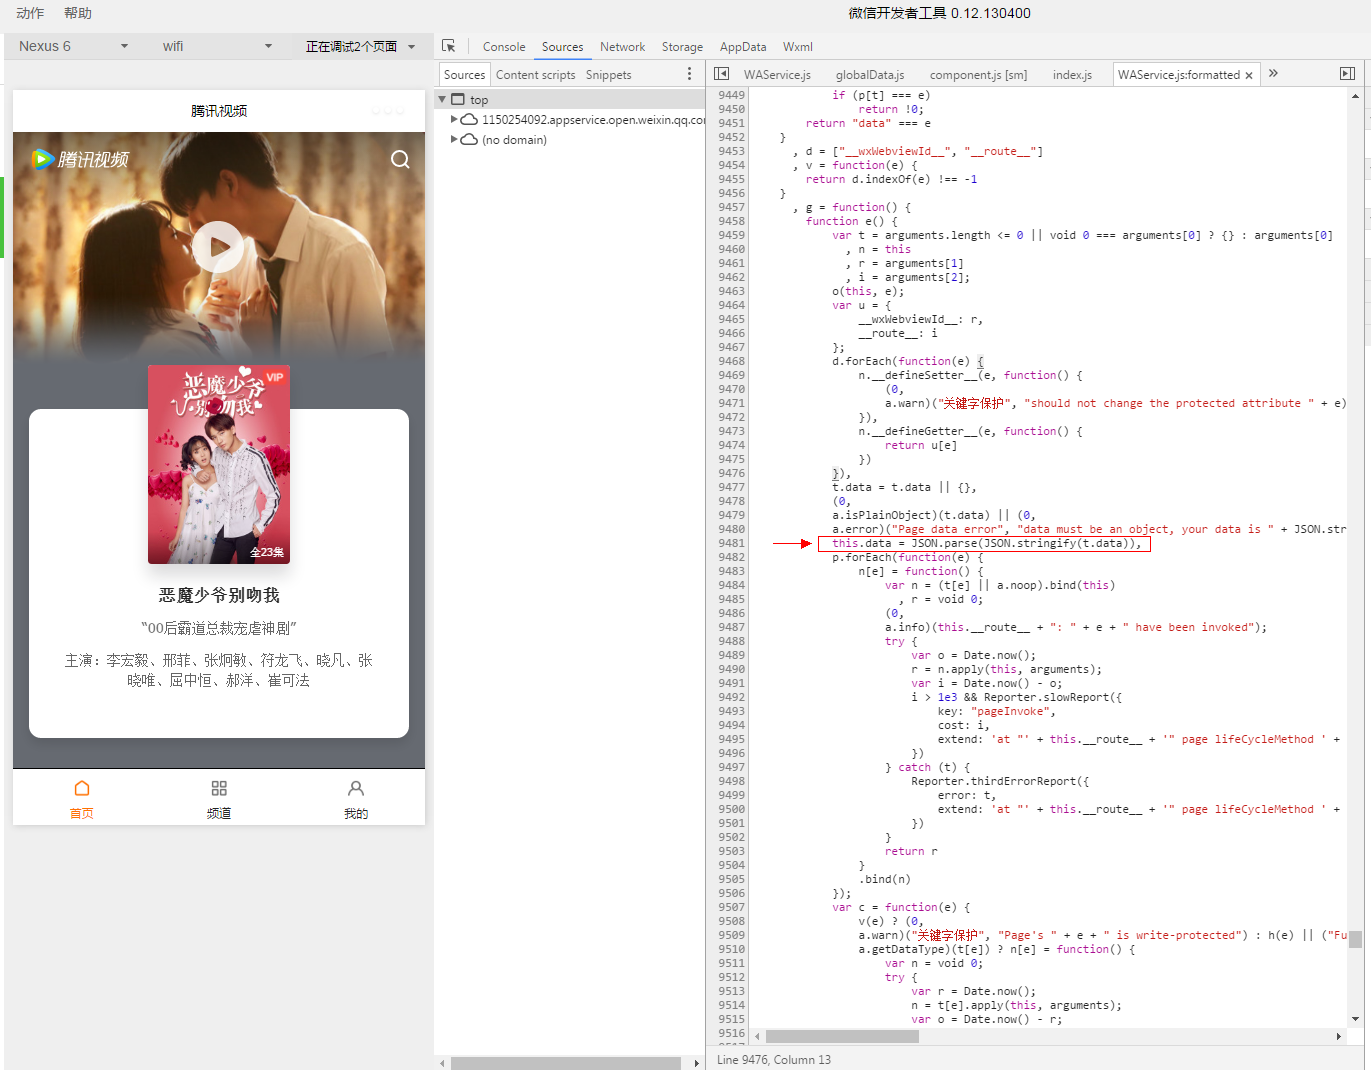Expand the appservice.open.weixin.qq.com node

click(x=455, y=120)
